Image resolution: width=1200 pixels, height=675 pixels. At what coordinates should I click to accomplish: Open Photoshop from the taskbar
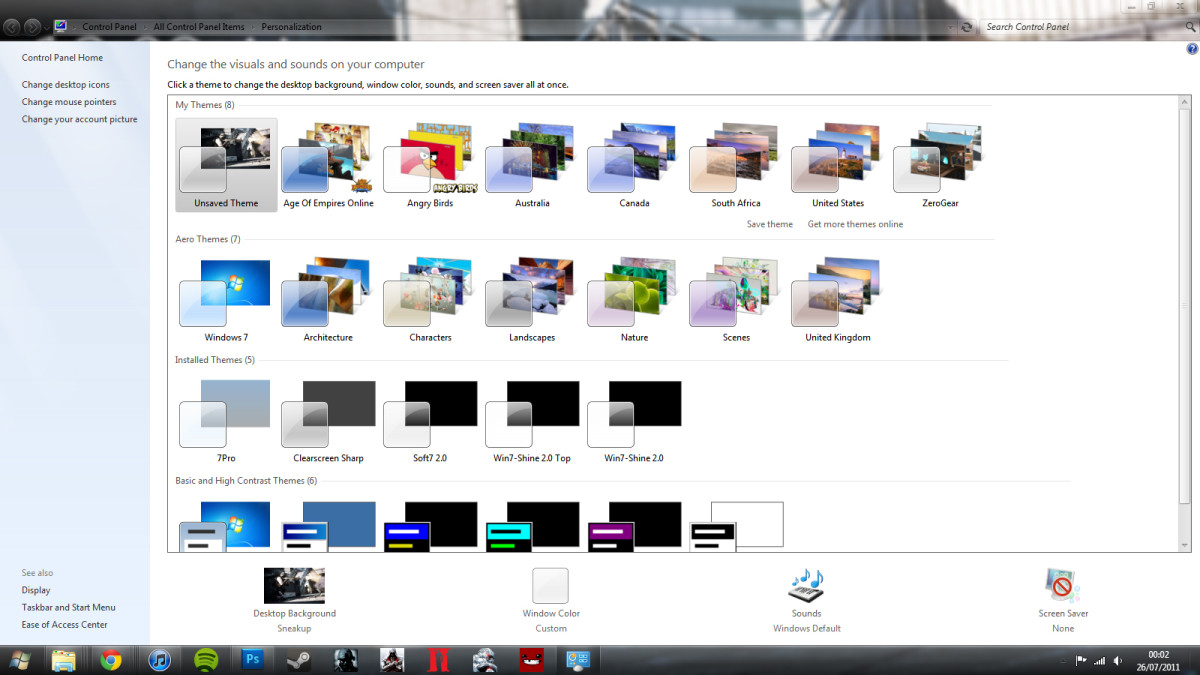252,659
